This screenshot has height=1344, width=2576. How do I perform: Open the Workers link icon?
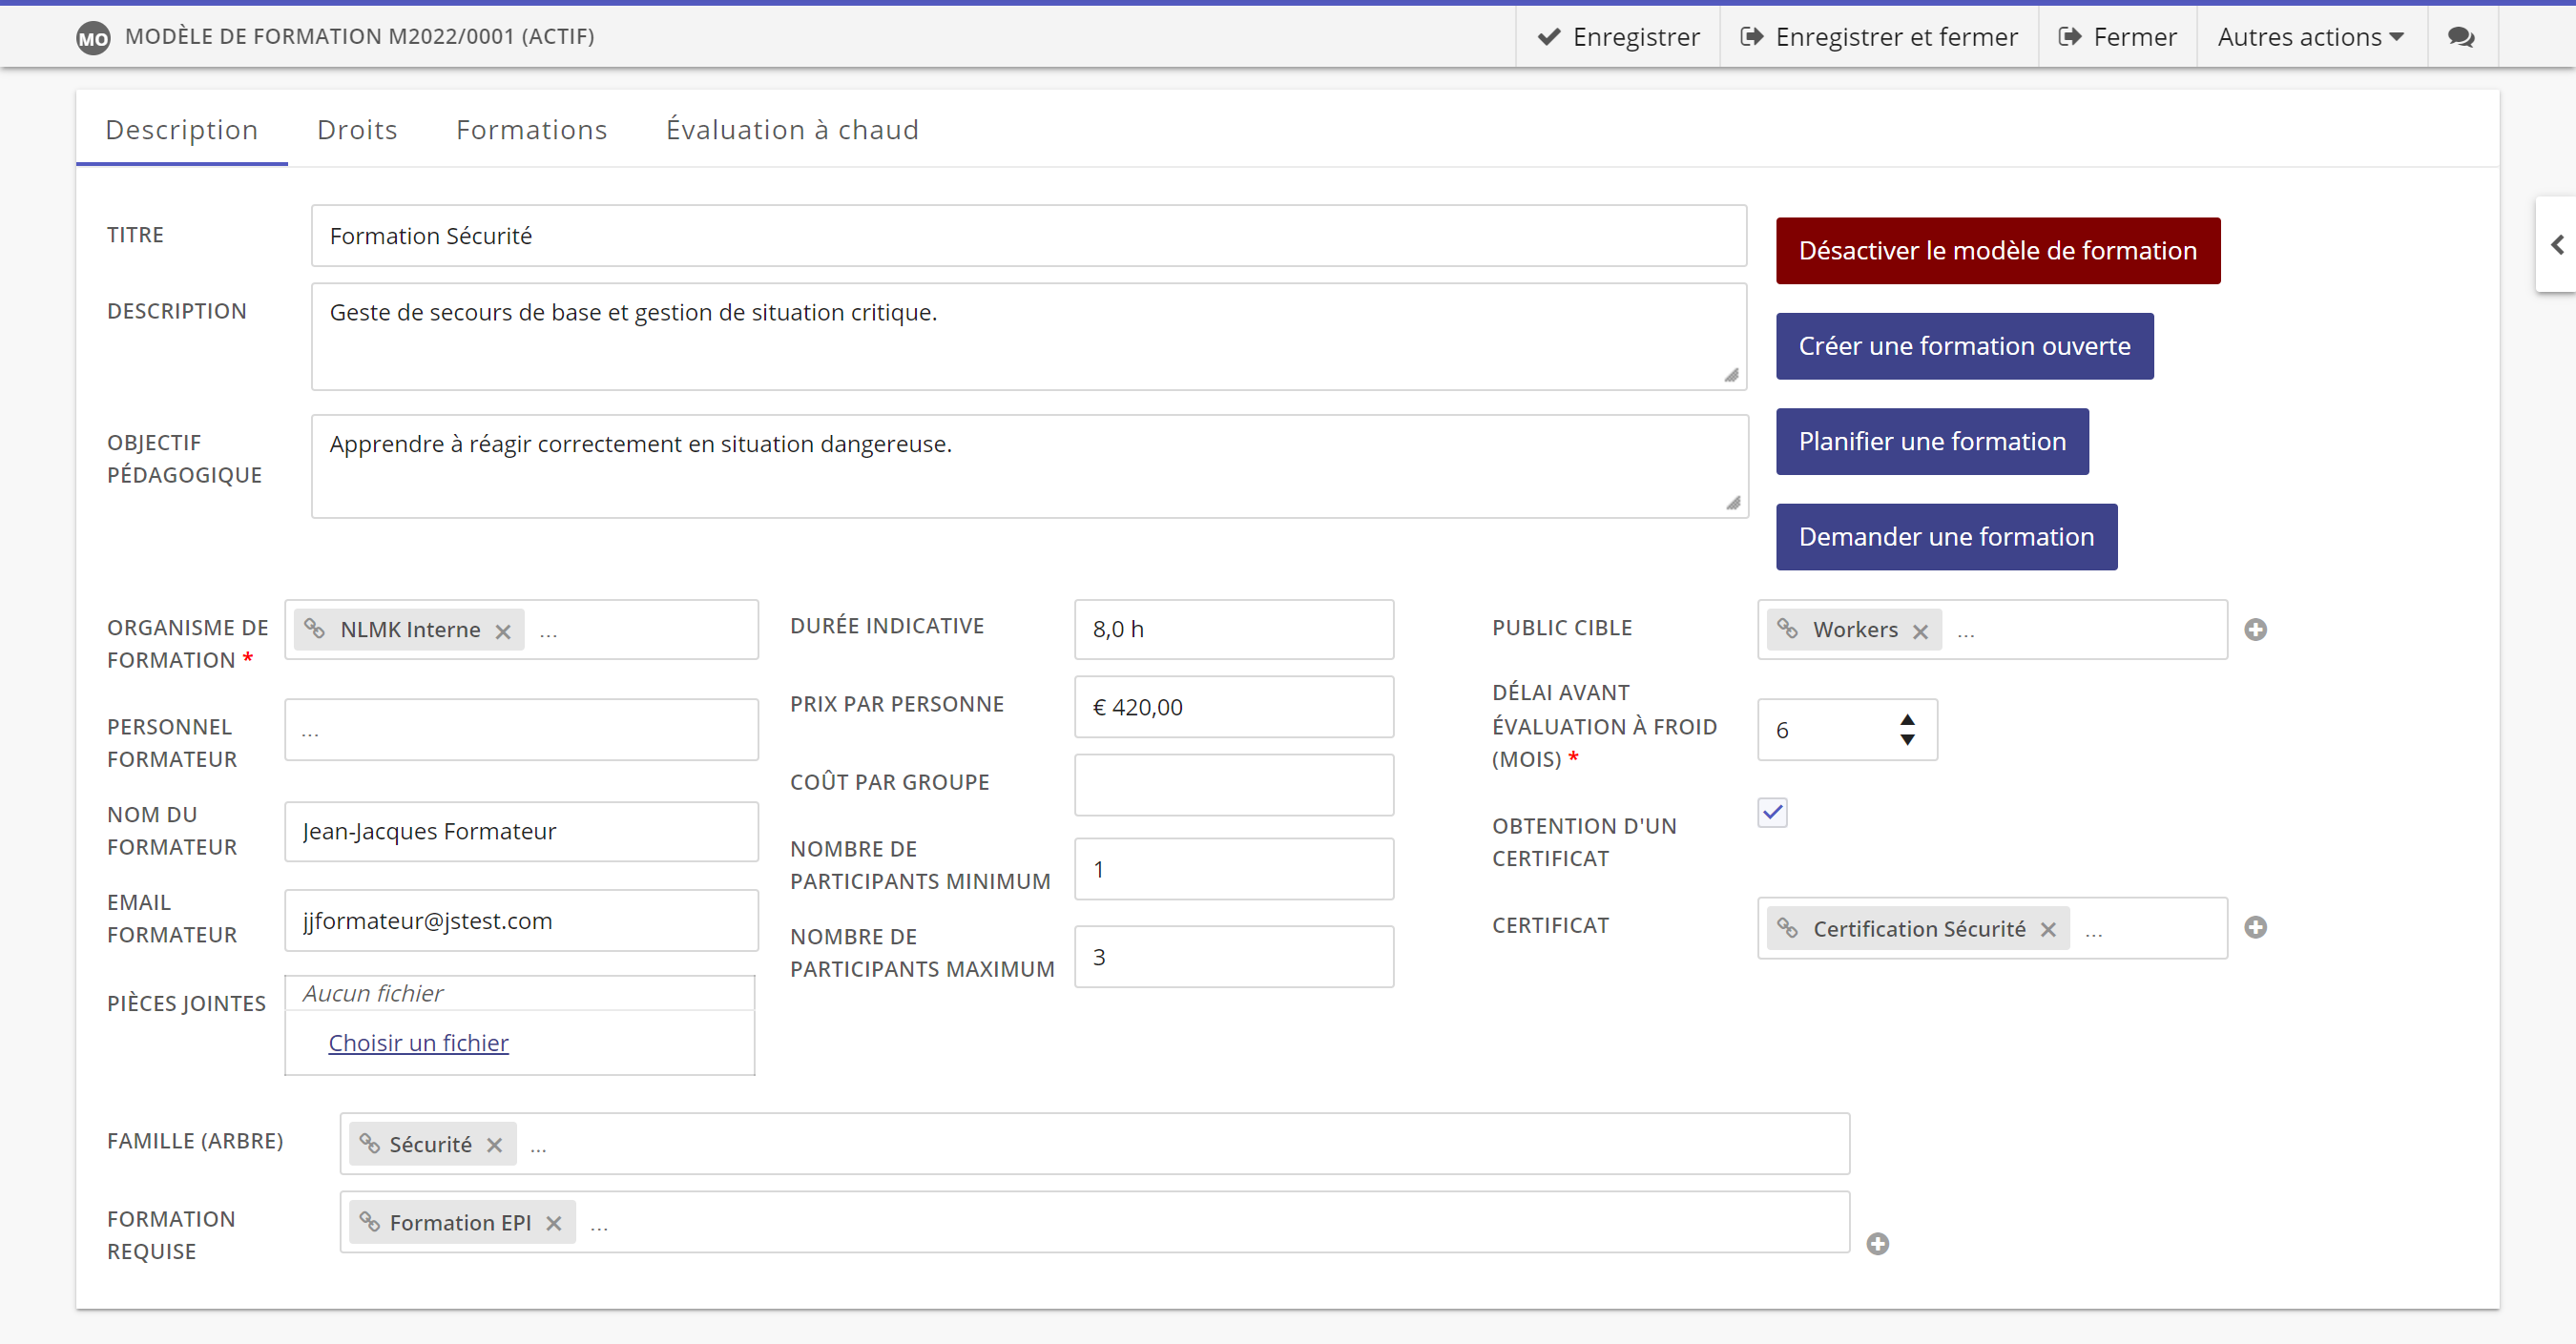(x=1788, y=628)
